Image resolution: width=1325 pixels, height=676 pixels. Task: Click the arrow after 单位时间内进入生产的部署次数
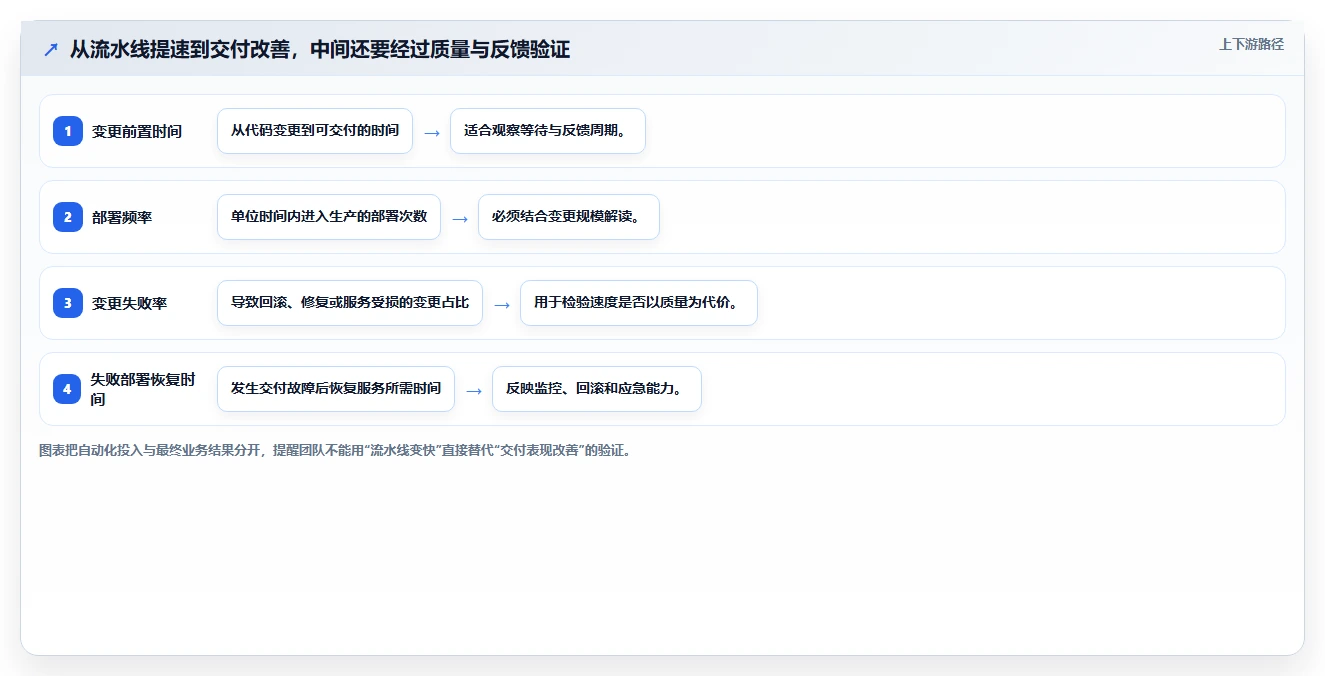tap(460, 218)
